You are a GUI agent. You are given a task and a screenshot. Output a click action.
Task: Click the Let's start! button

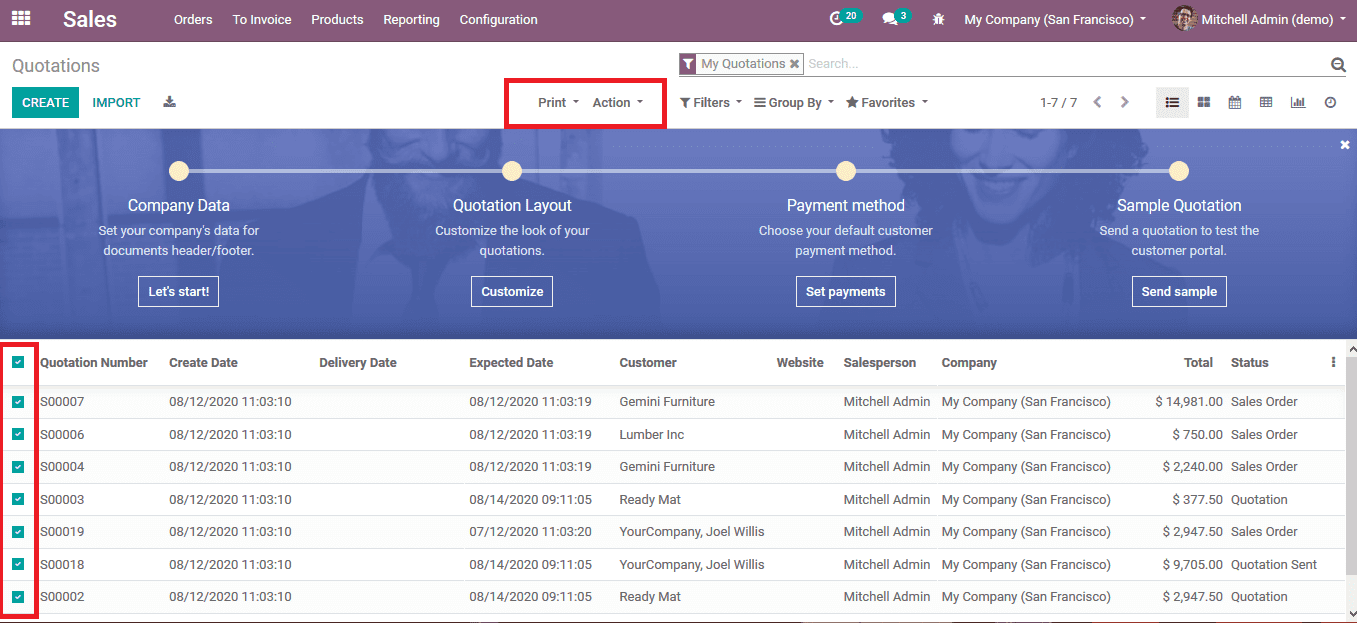click(179, 291)
